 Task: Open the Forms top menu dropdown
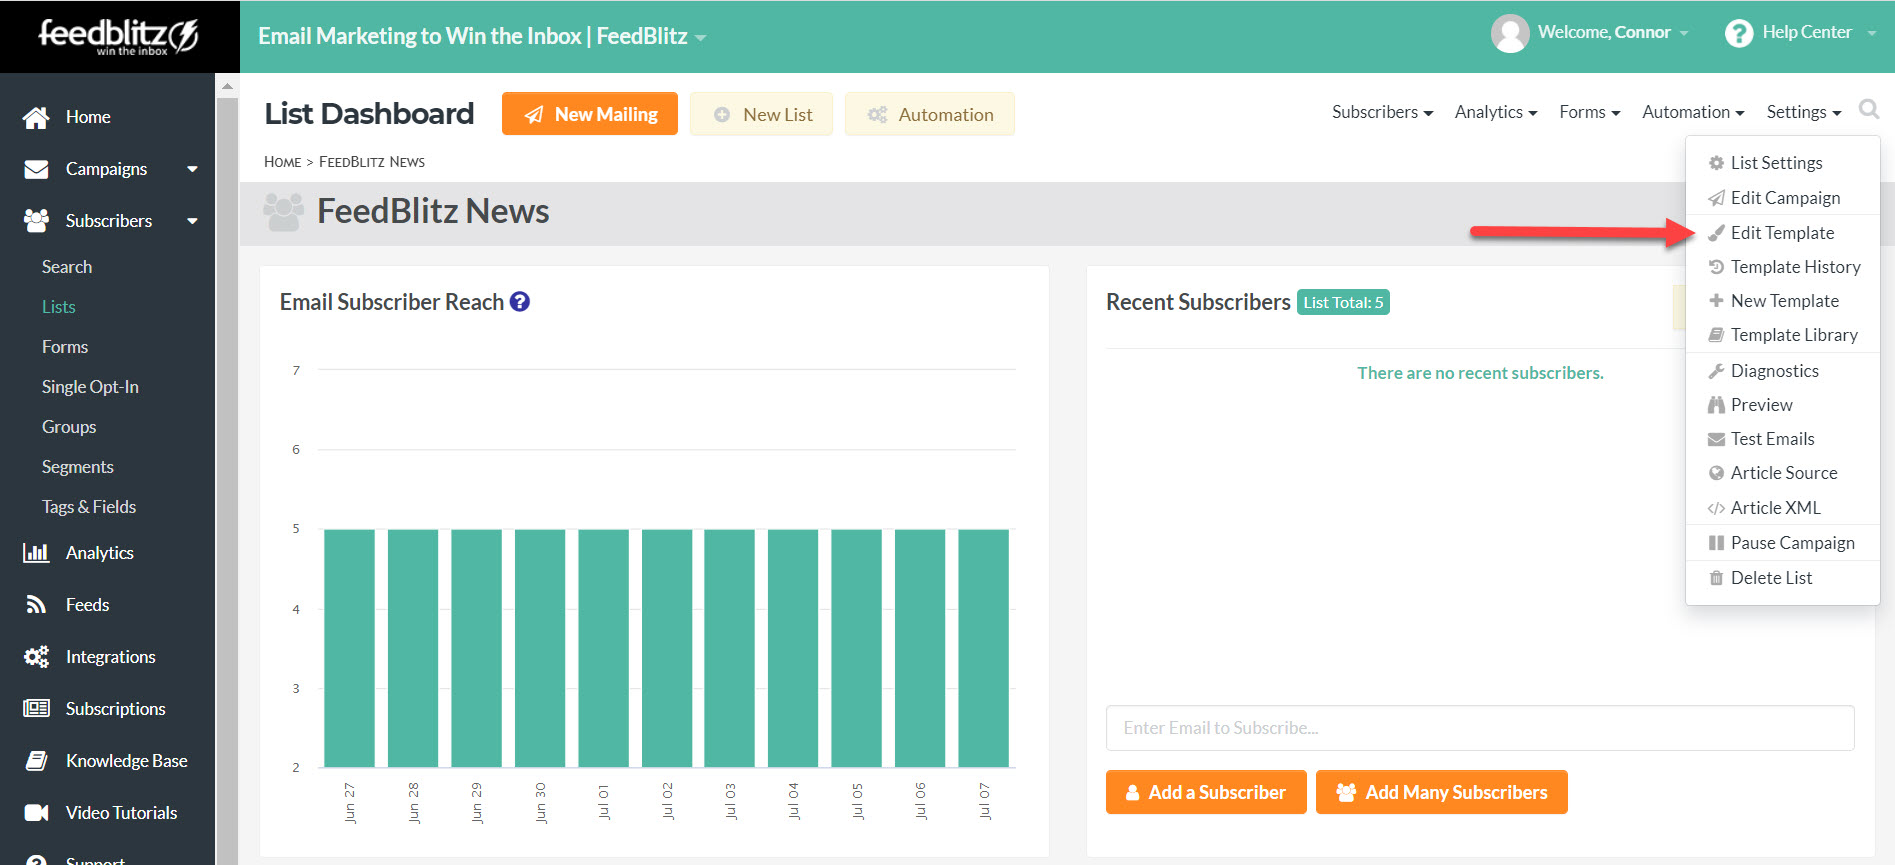(x=1589, y=112)
